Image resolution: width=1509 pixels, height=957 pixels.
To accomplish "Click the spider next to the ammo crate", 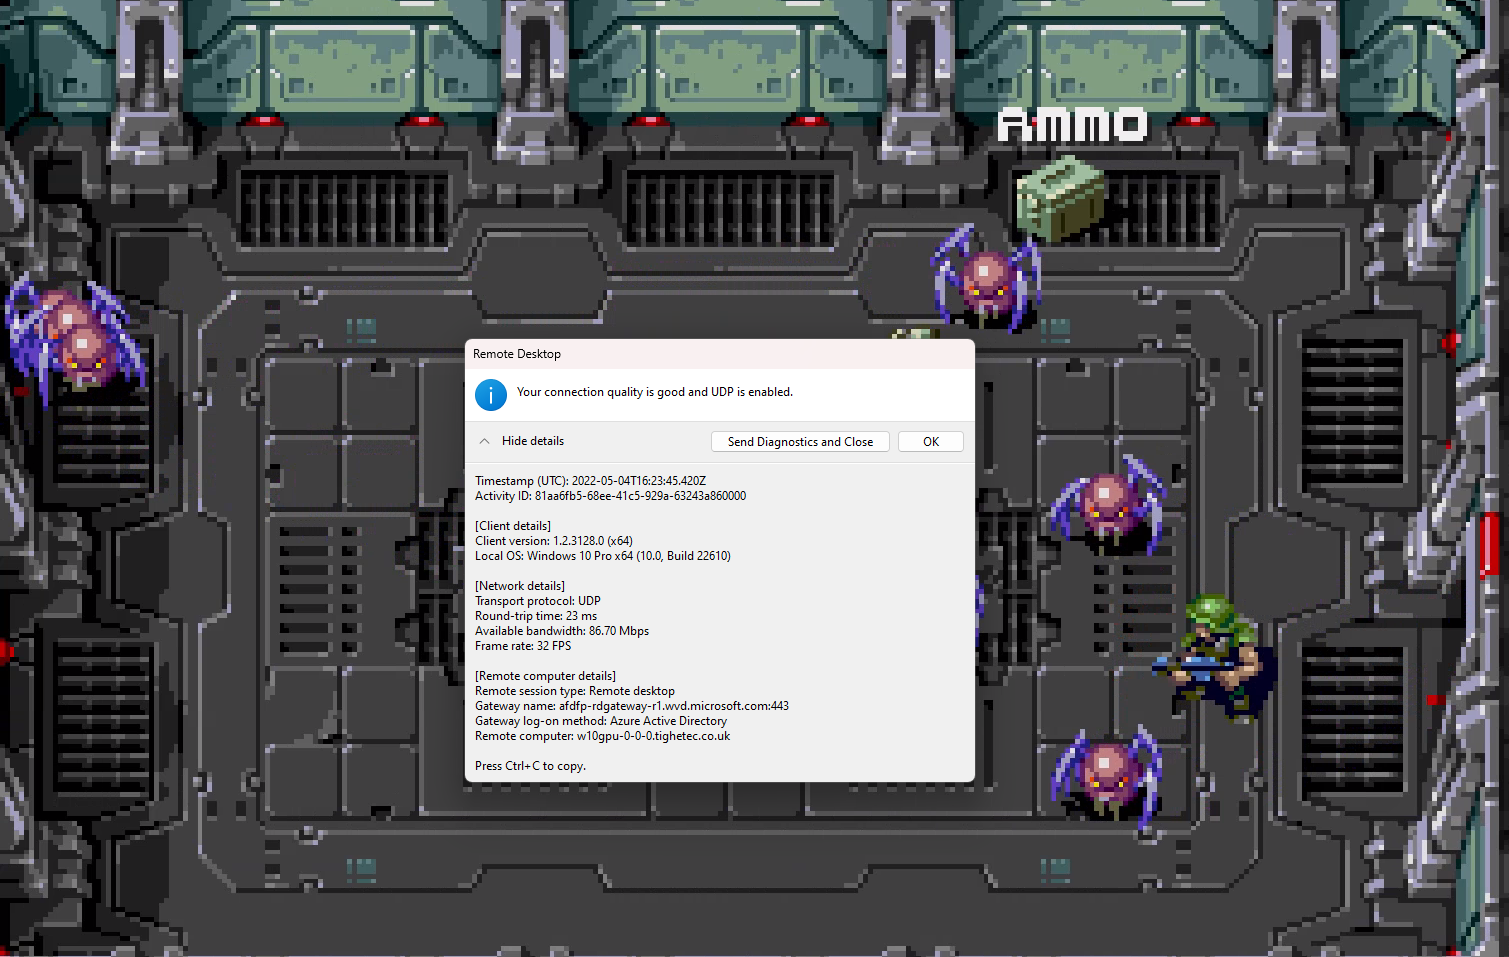I will coord(986,279).
